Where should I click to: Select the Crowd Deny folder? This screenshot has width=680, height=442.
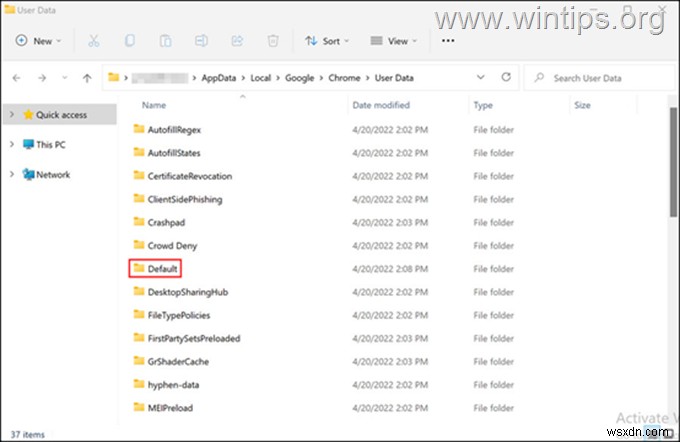click(x=172, y=246)
